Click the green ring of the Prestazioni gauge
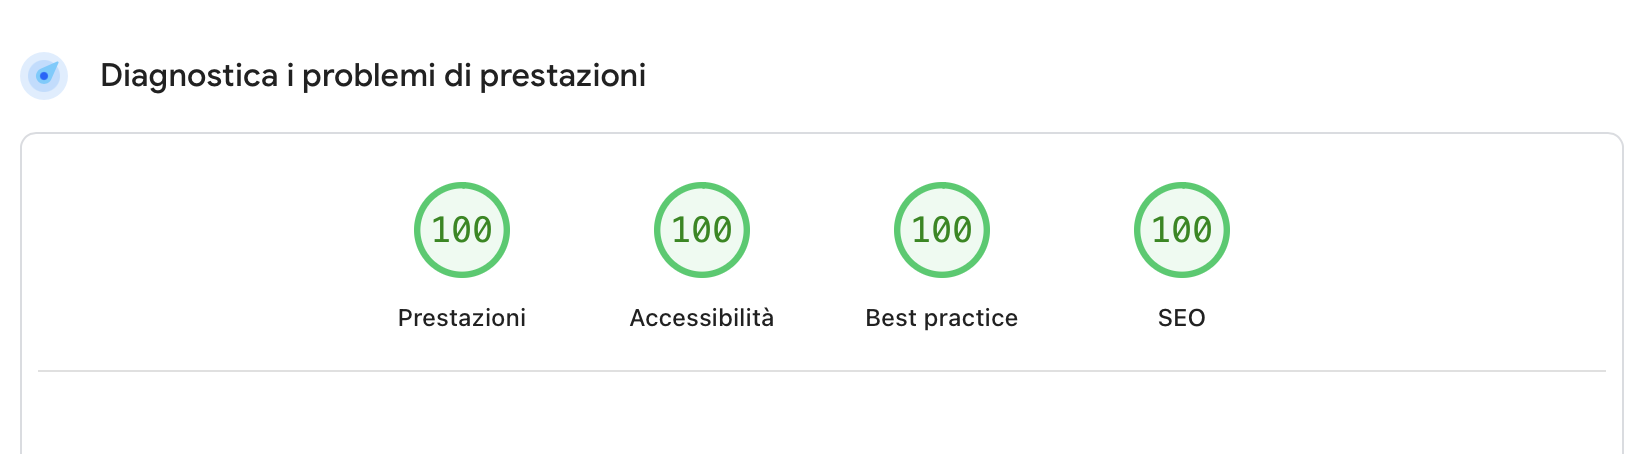This screenshot has width=1646, height=454. click(462, 187)
